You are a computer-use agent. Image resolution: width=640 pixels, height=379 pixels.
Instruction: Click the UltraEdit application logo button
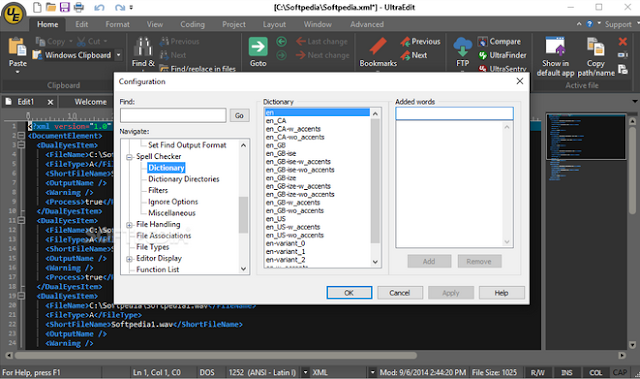click(13, 14)
